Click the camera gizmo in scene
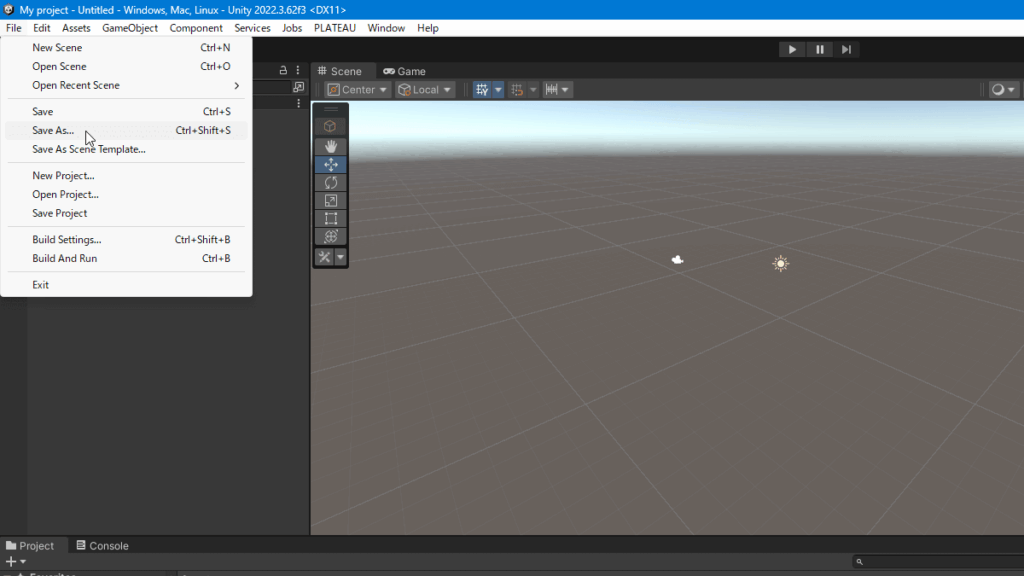The image size is (1024, 576). (678, 260)
